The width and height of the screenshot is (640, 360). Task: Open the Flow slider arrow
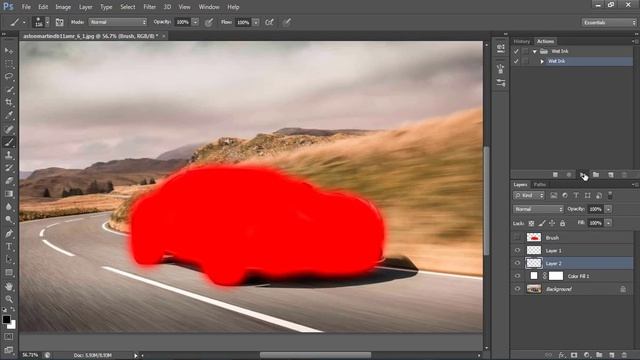point(256,22)
